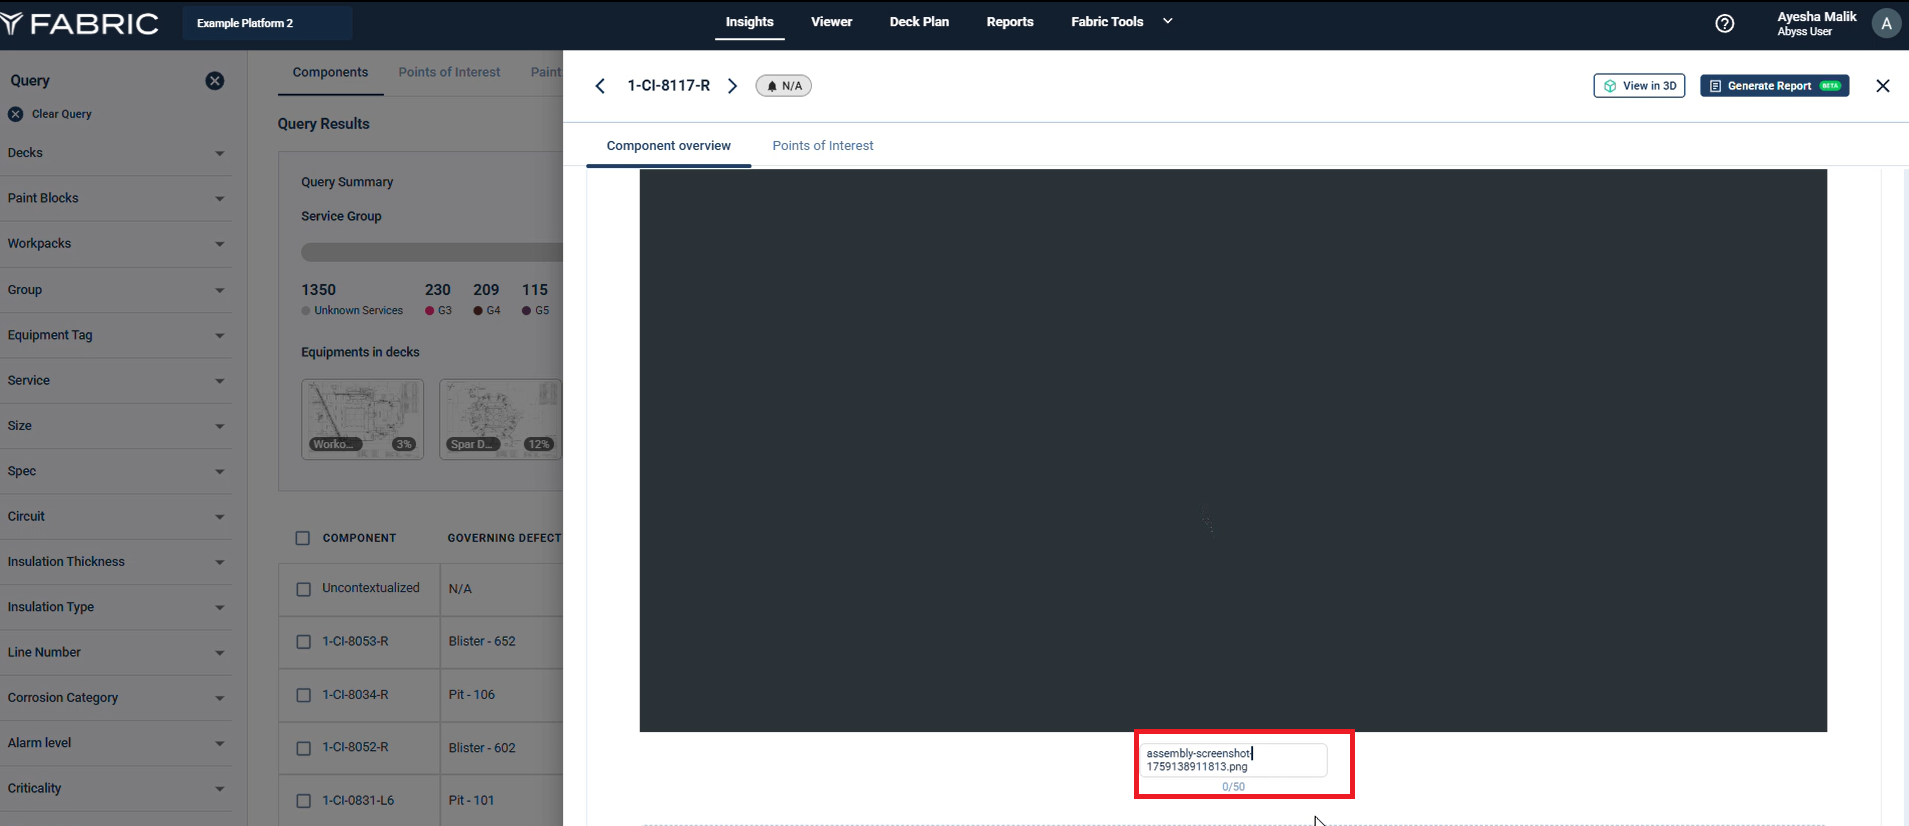Click the assembly-screenshot filename input field
1909x826 pixels.
[x=1233, y=760]
